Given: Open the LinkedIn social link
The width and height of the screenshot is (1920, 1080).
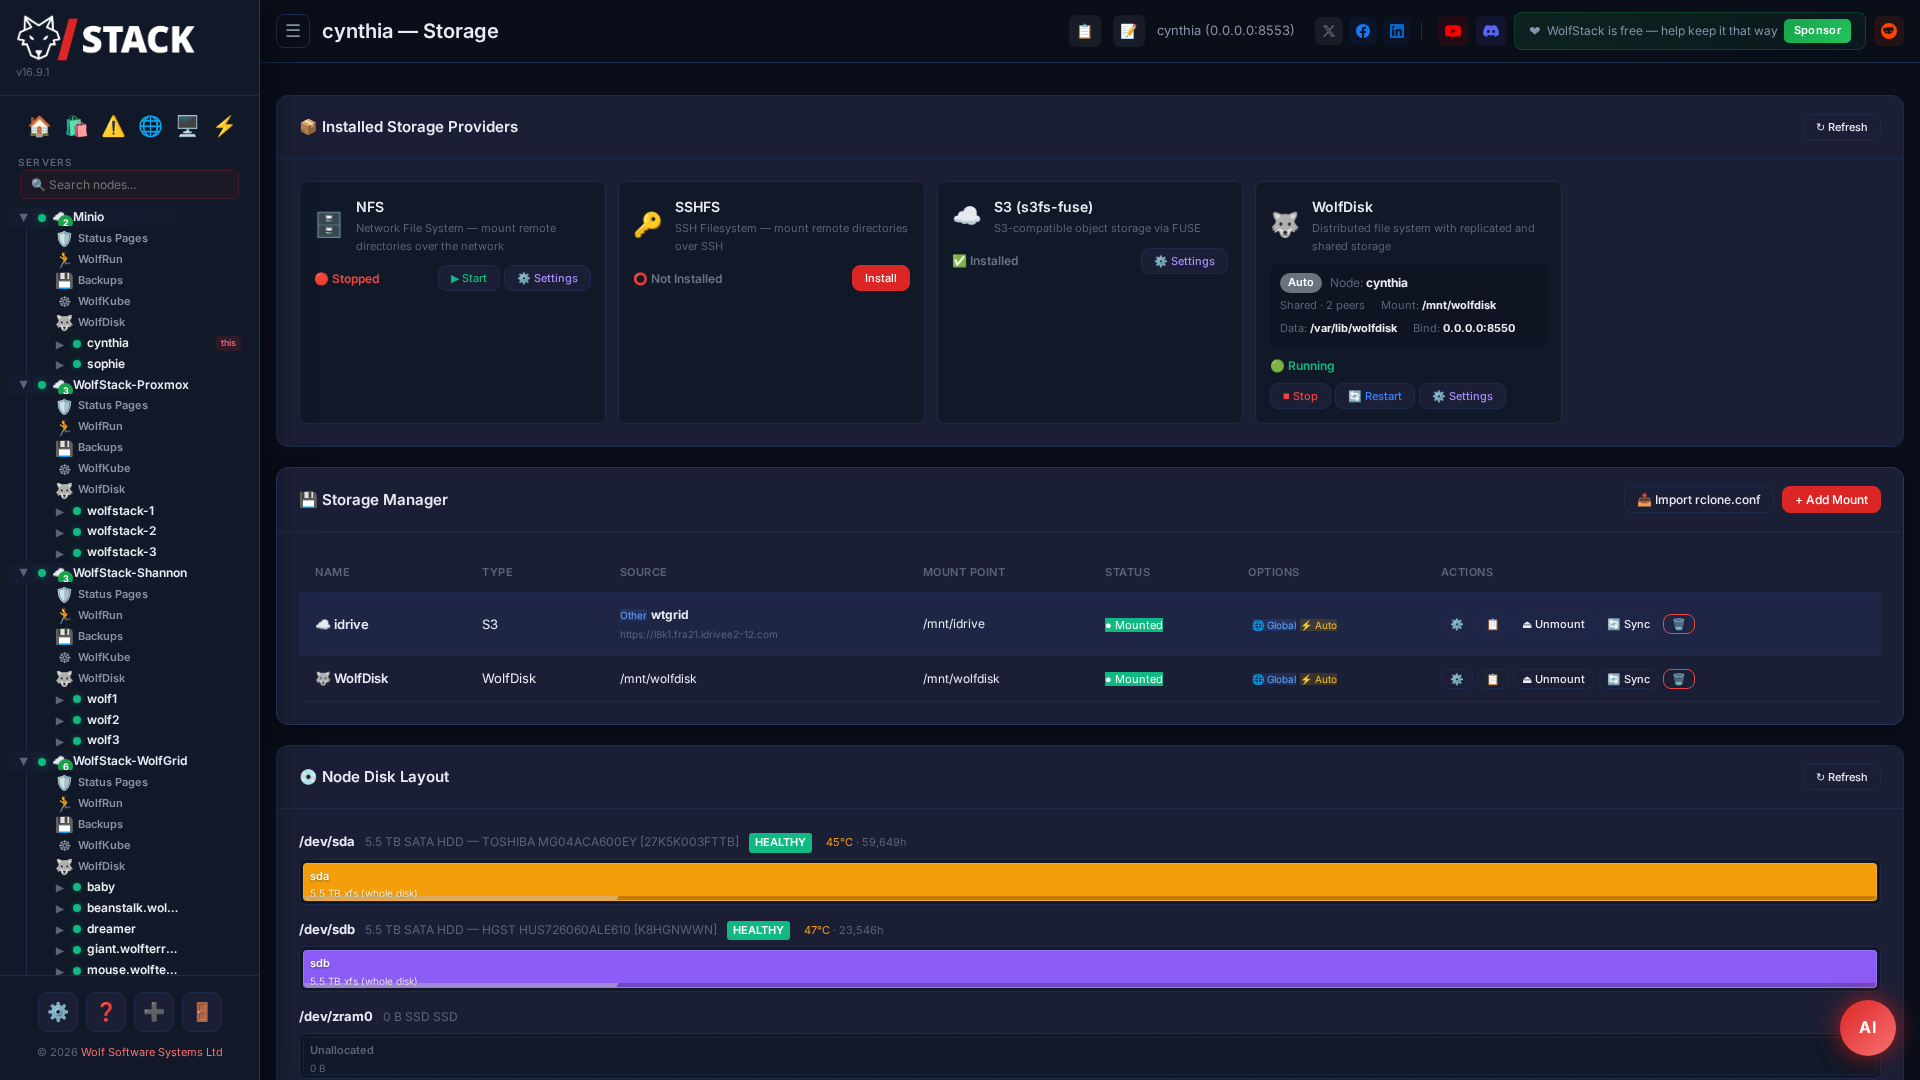Looking at the screenshot, I should [1397, 31].
